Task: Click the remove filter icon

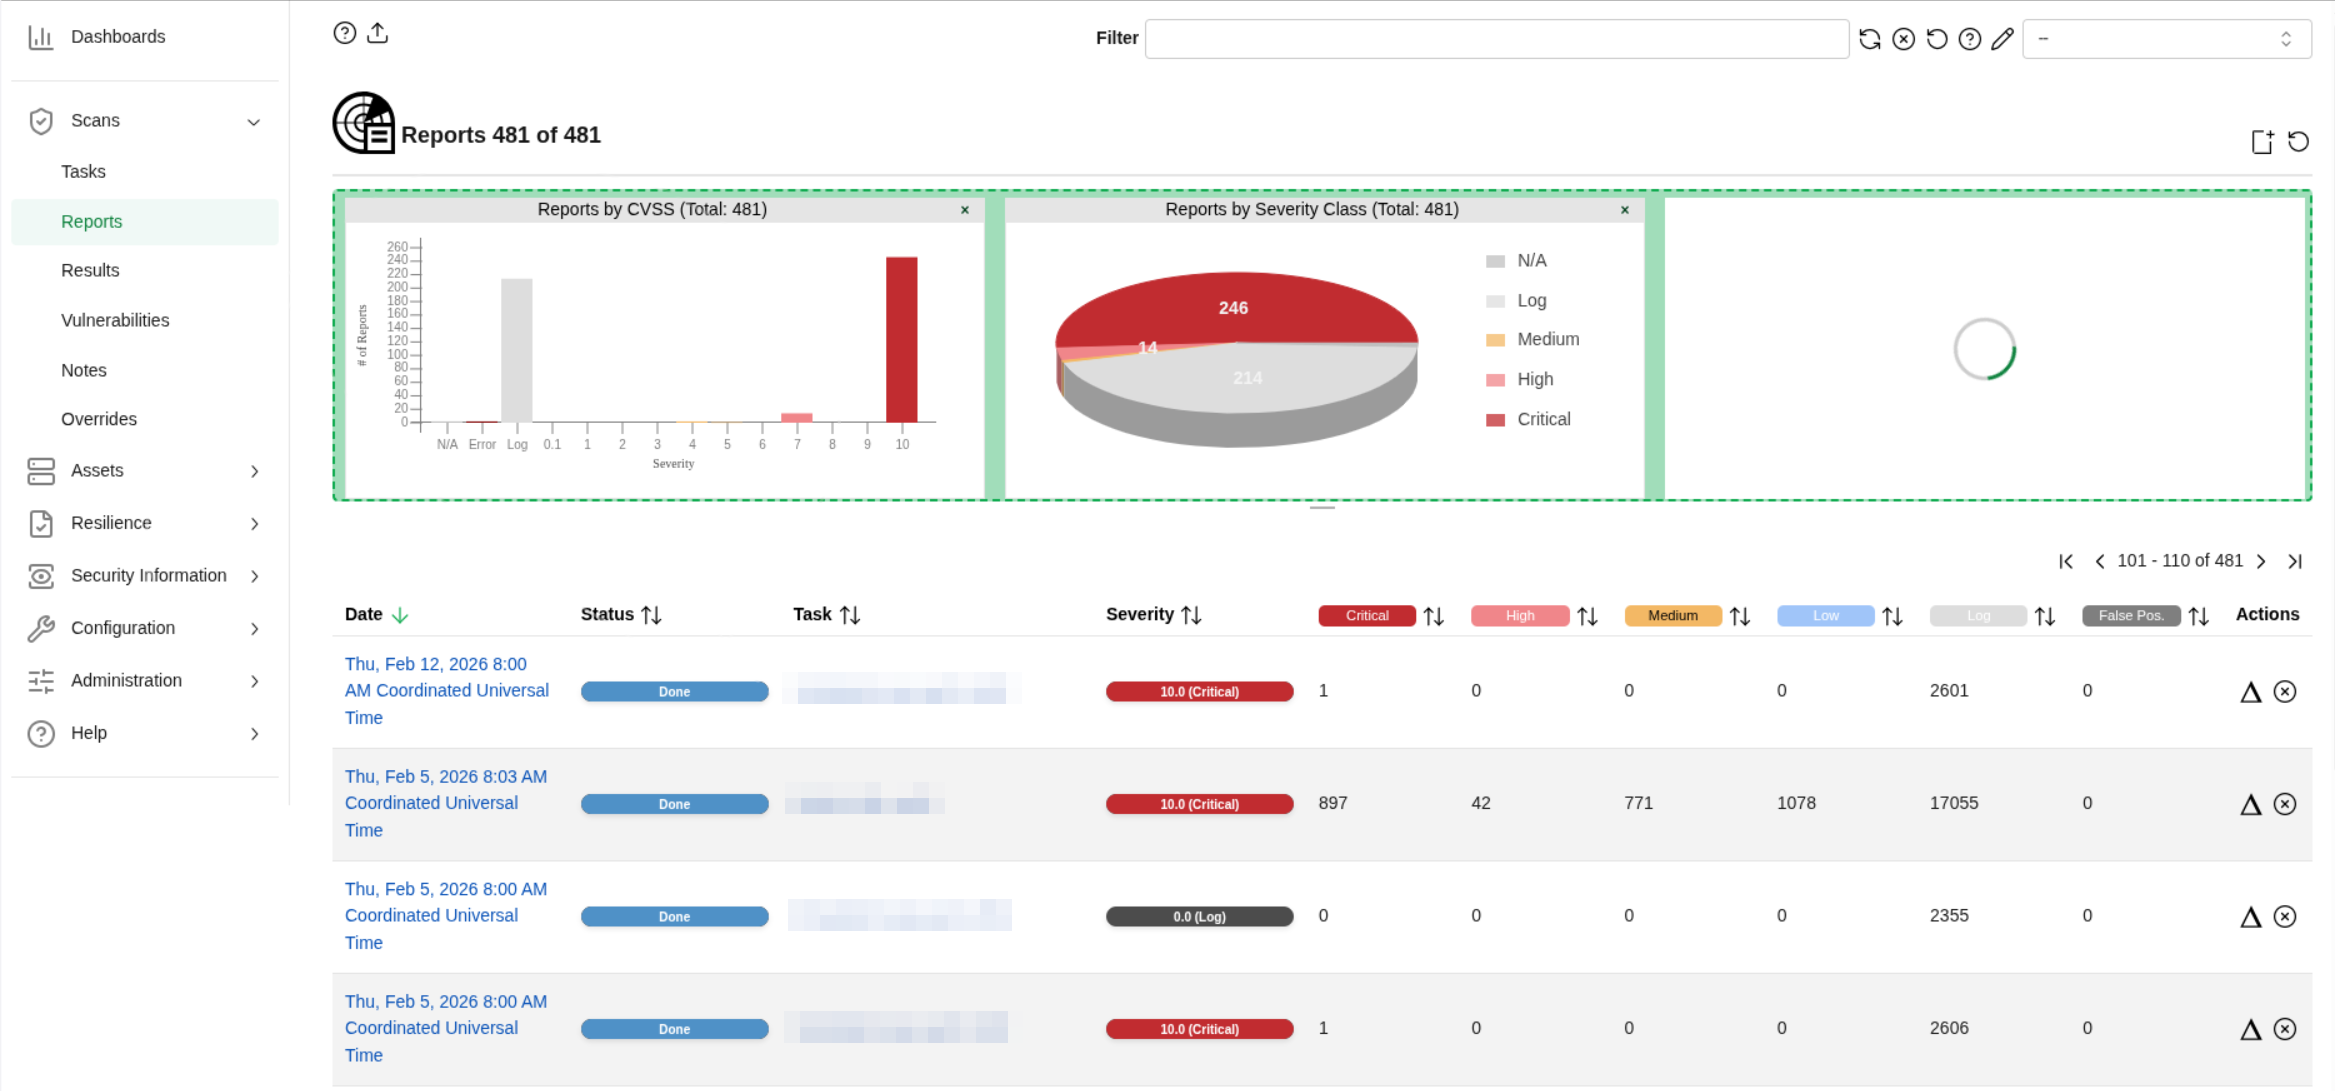Action: tap(1903, 39)
